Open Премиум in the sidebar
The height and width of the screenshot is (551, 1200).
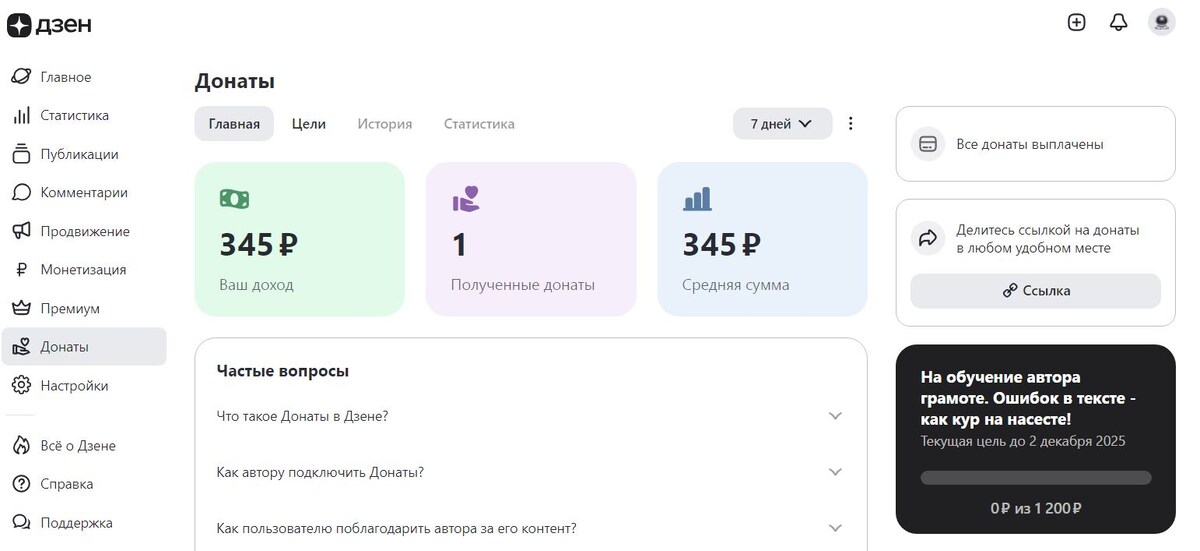(84, 308)
